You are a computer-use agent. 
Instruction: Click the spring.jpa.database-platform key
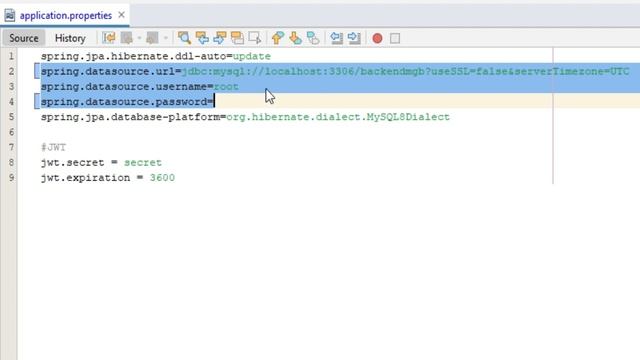tap(130, 118)
